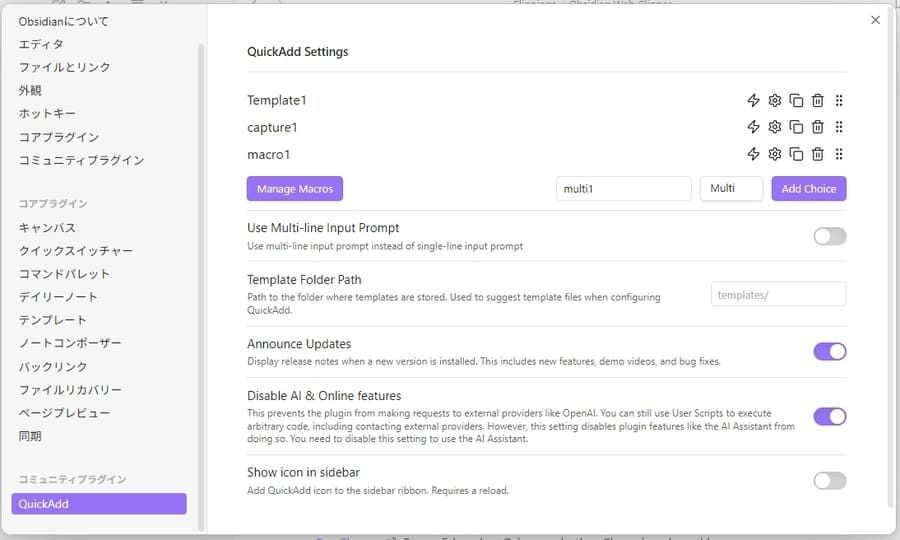
Task: Open macro1 configuration gear
Action: [775, 154]
